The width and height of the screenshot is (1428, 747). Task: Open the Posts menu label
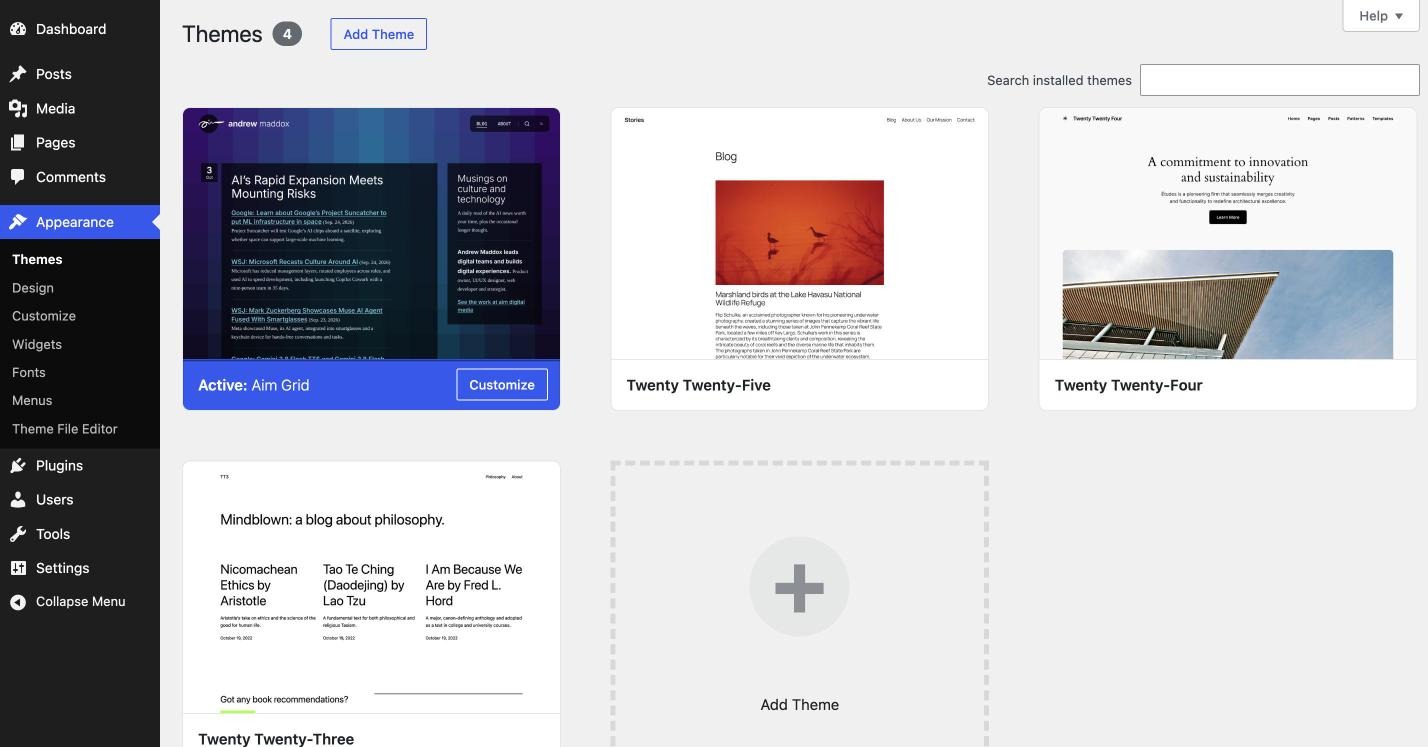[53, 74]
